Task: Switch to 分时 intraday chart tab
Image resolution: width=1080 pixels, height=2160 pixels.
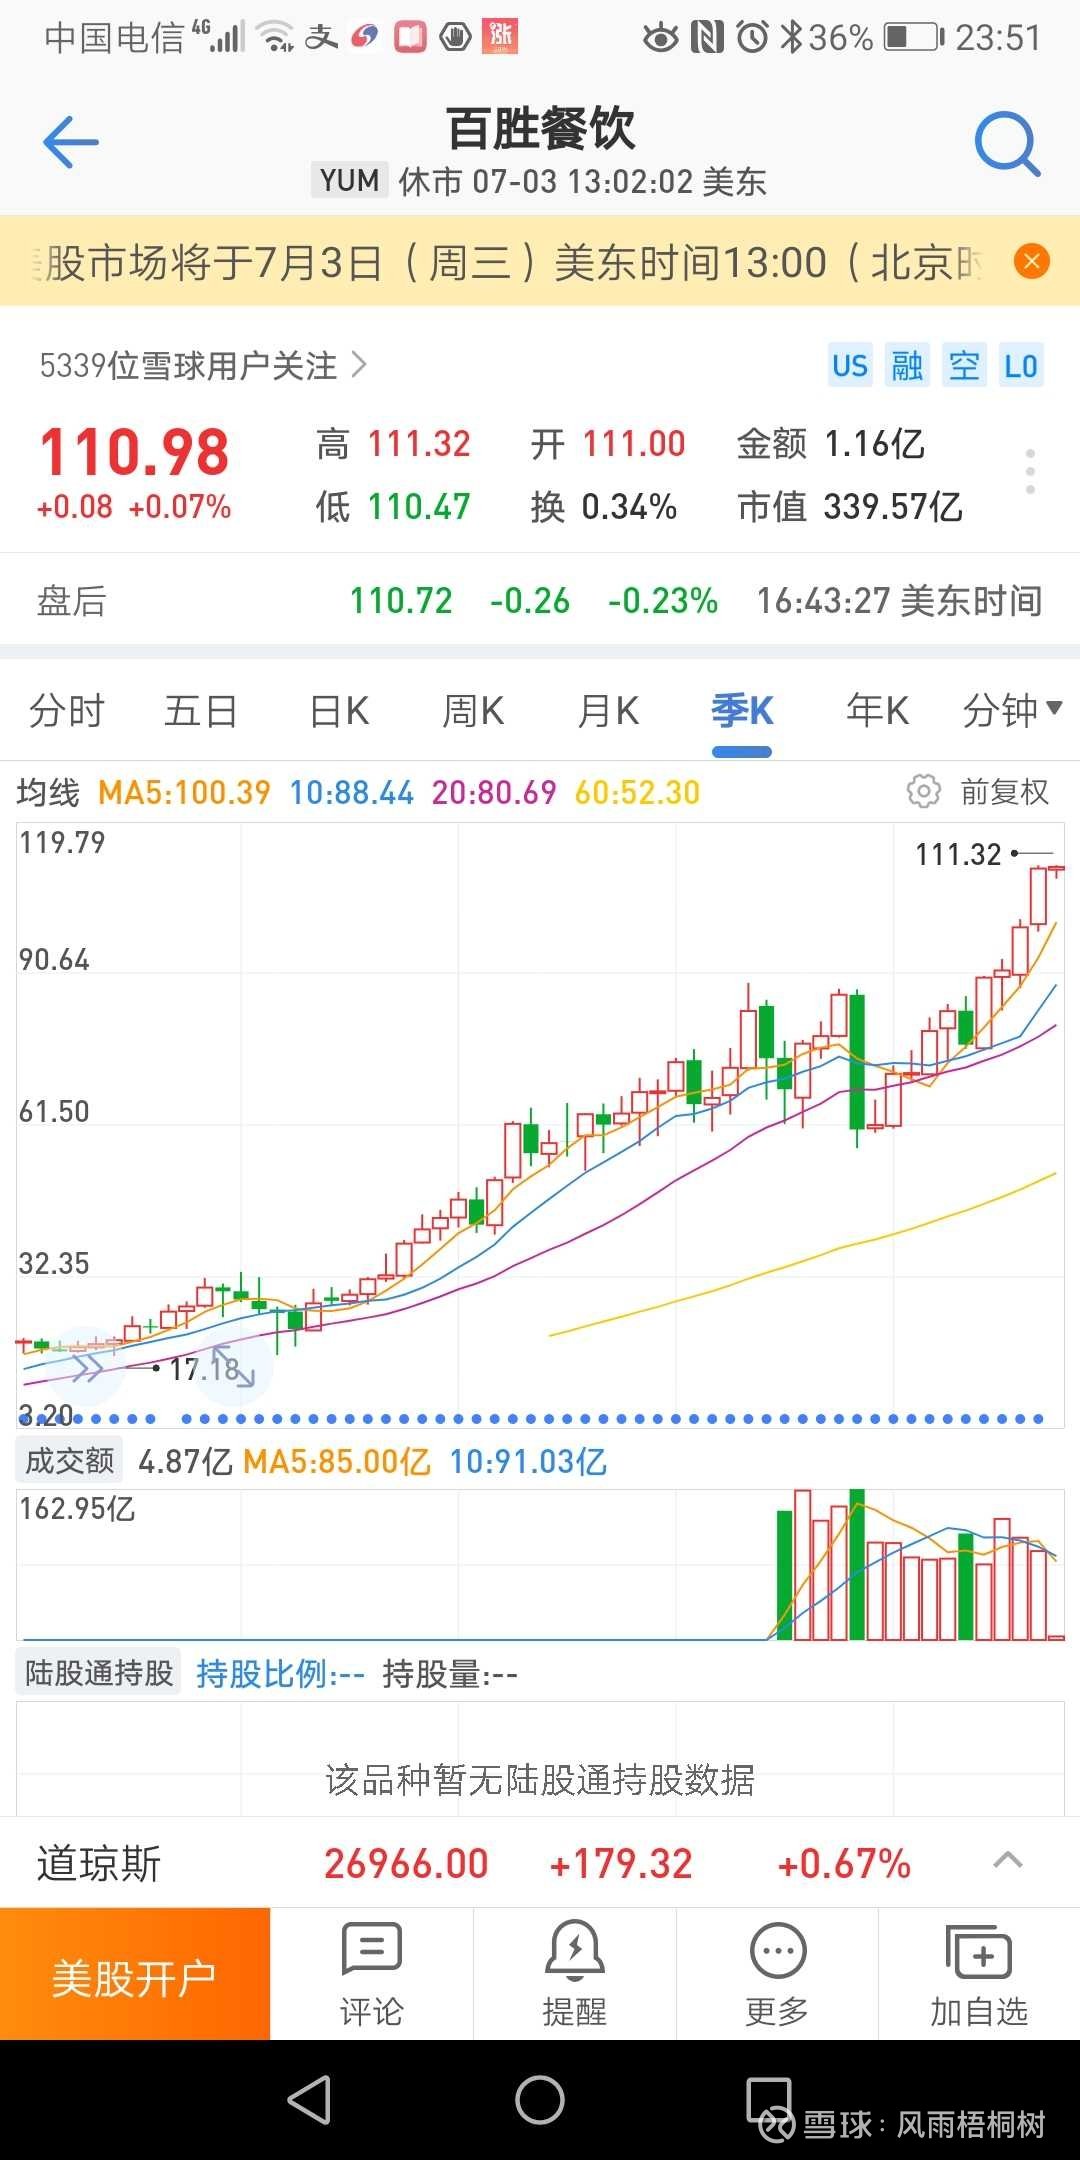Action: 67,711
